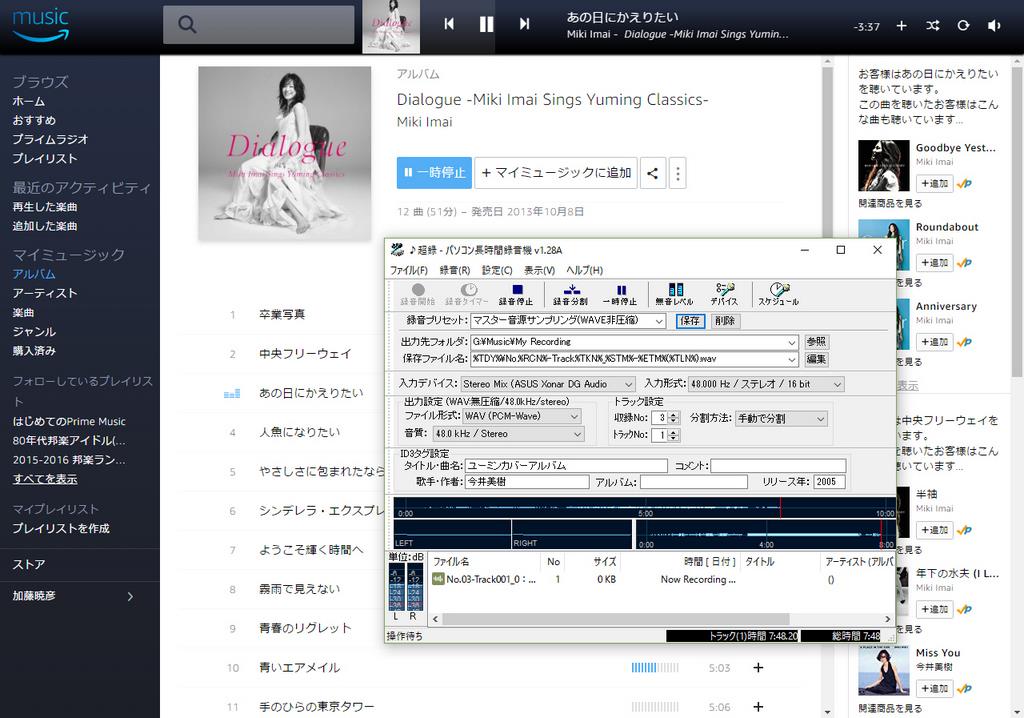This screenshot has height=718, width=1024.
Task: Play track 1 卒業写真
Action: click(282, 315)
